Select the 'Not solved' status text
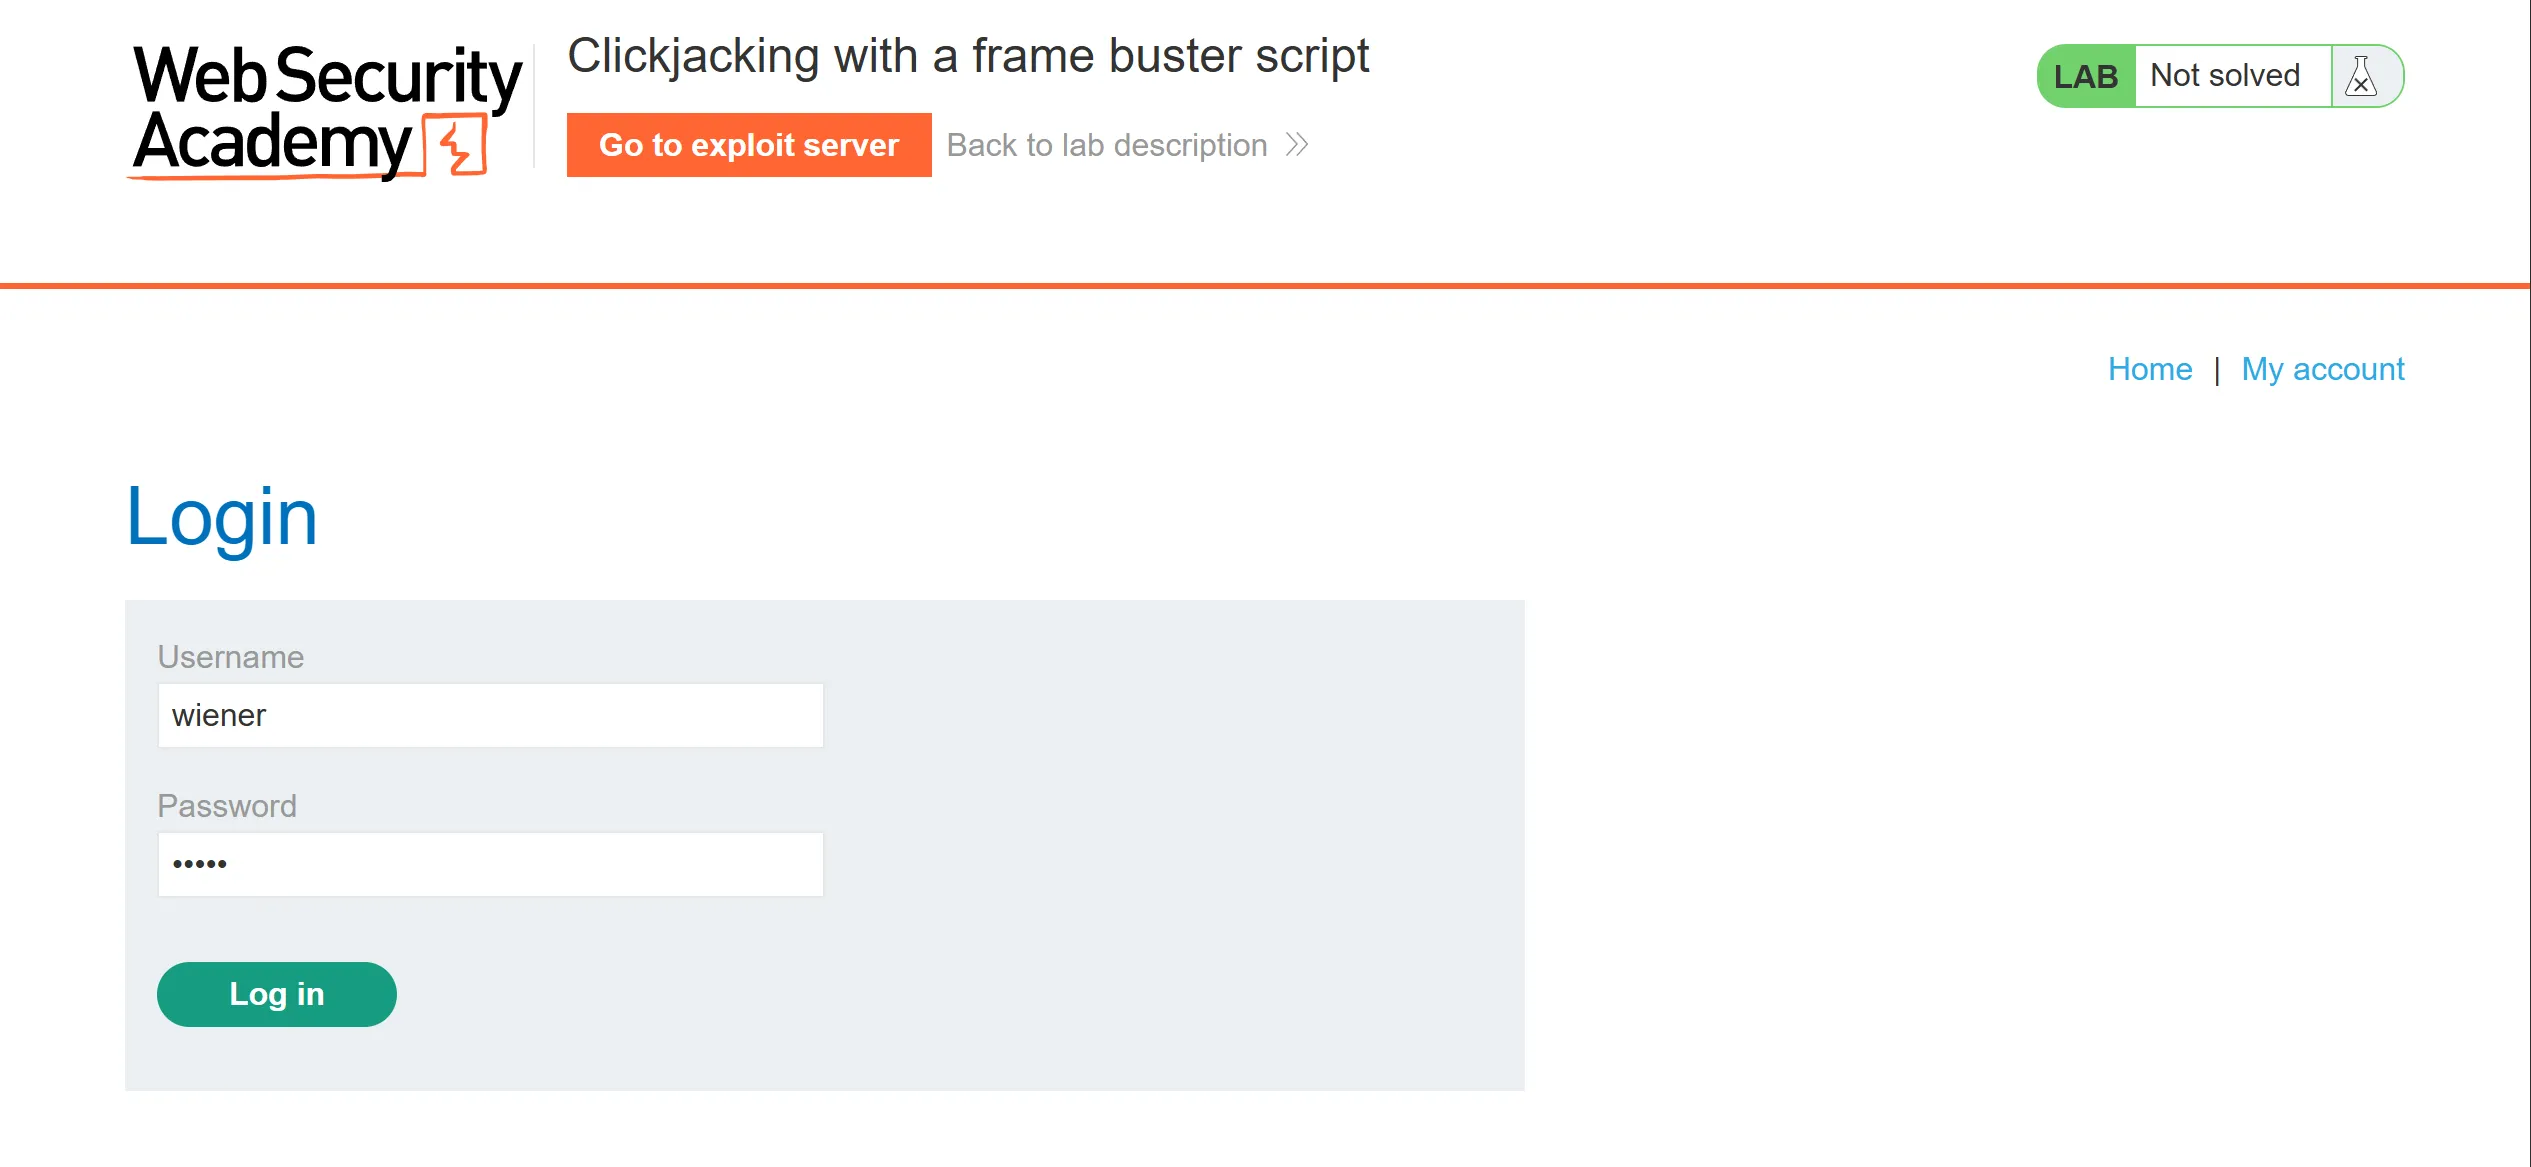Screen dimensions: 2531x1167 pyautogui.click(x=2225, y=76)
